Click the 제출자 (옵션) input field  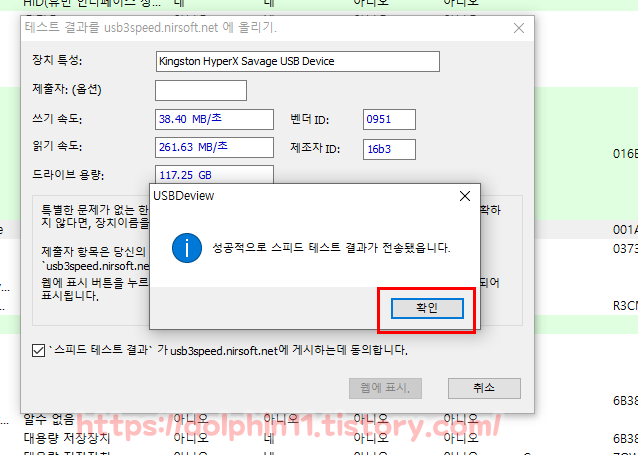[201, 90]
